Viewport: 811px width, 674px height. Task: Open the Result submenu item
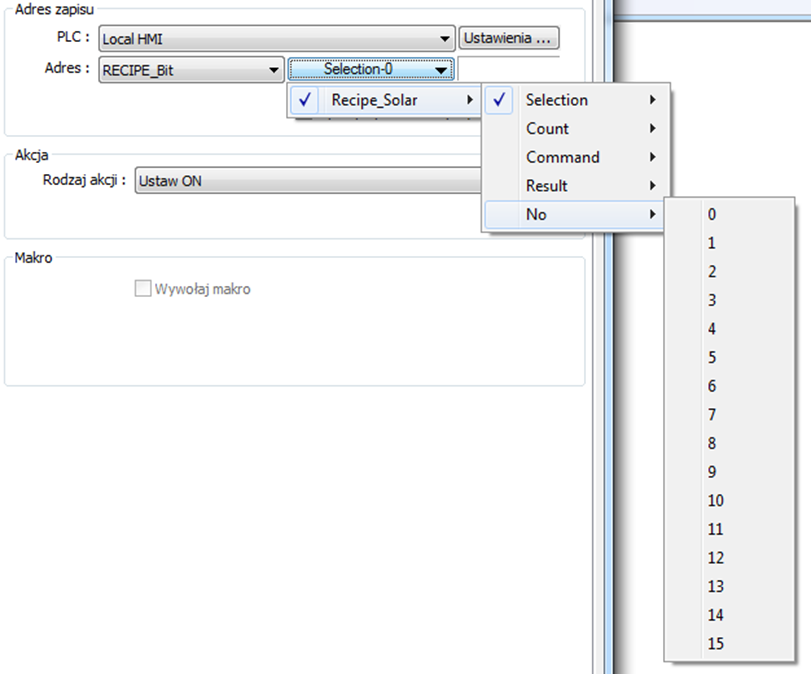pyautogui.click(x=575, y=185)
